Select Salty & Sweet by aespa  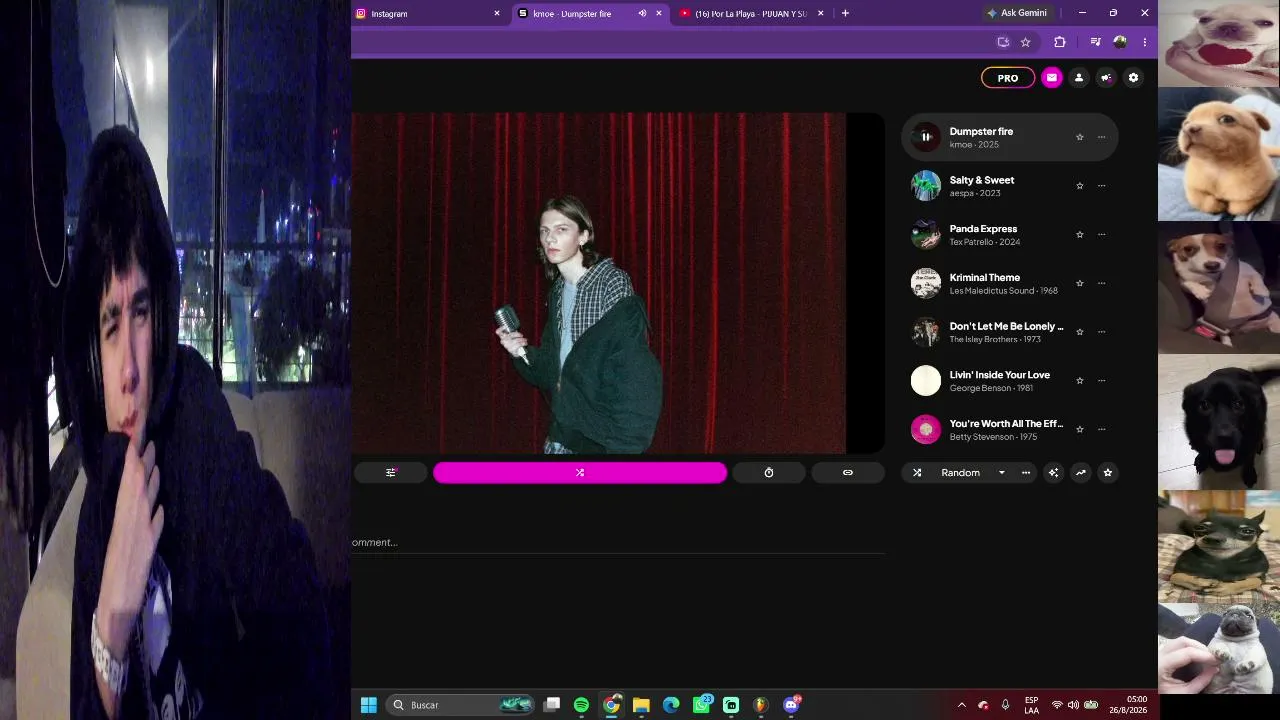point(1010,186)
